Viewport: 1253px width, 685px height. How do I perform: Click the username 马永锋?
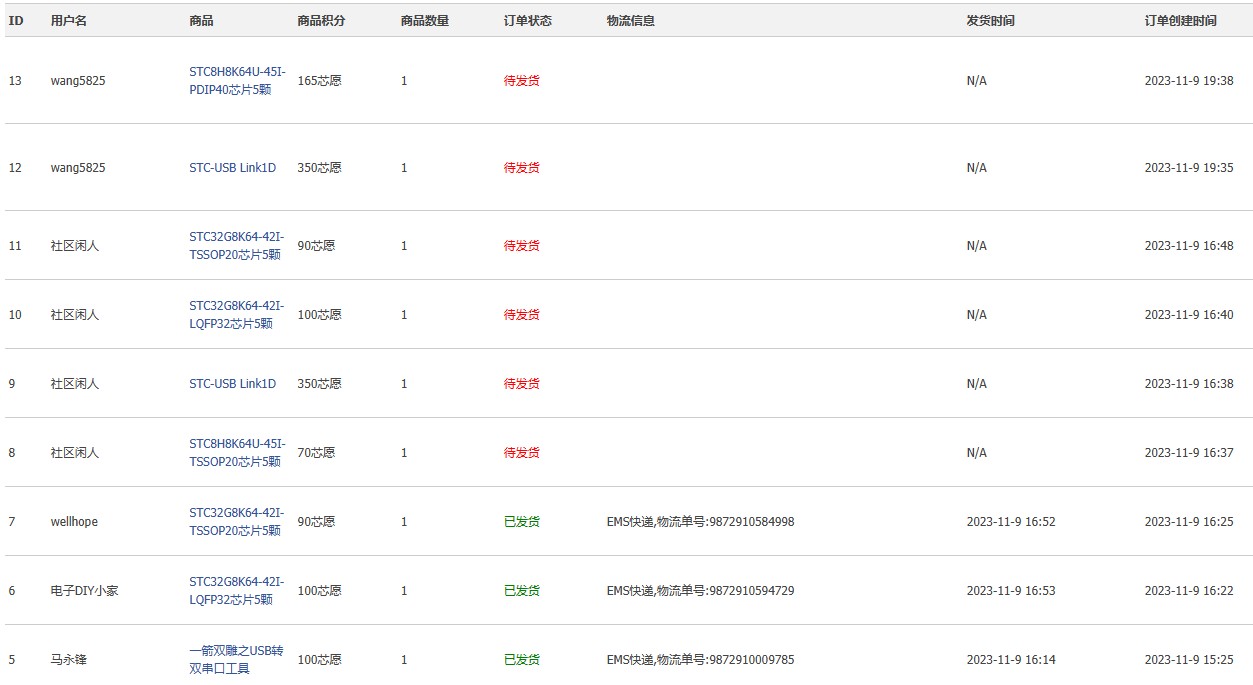tap(69, 660)
